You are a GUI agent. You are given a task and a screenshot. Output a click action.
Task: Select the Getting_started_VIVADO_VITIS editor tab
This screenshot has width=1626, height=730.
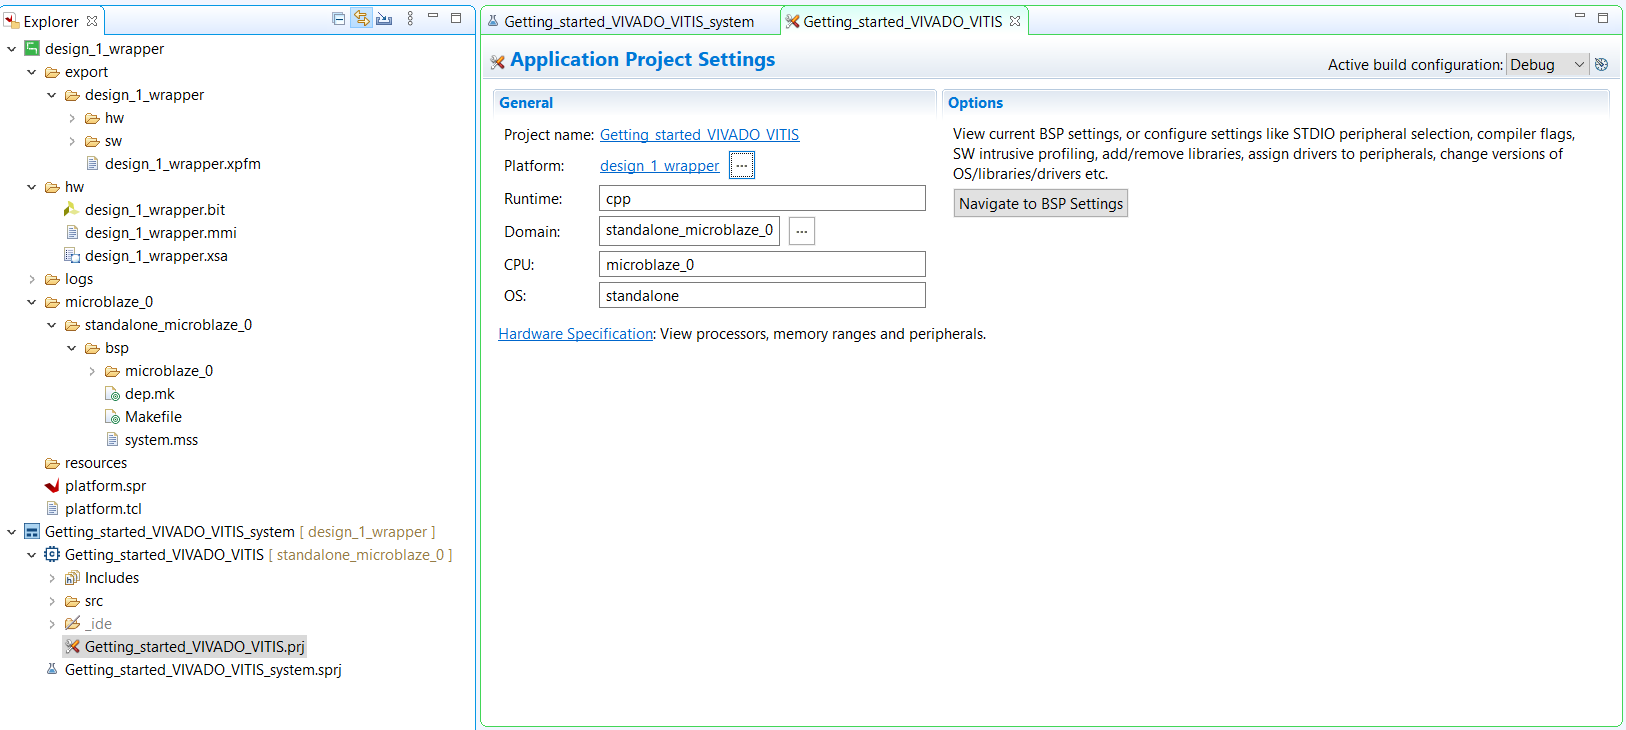[x=902, y=21]
